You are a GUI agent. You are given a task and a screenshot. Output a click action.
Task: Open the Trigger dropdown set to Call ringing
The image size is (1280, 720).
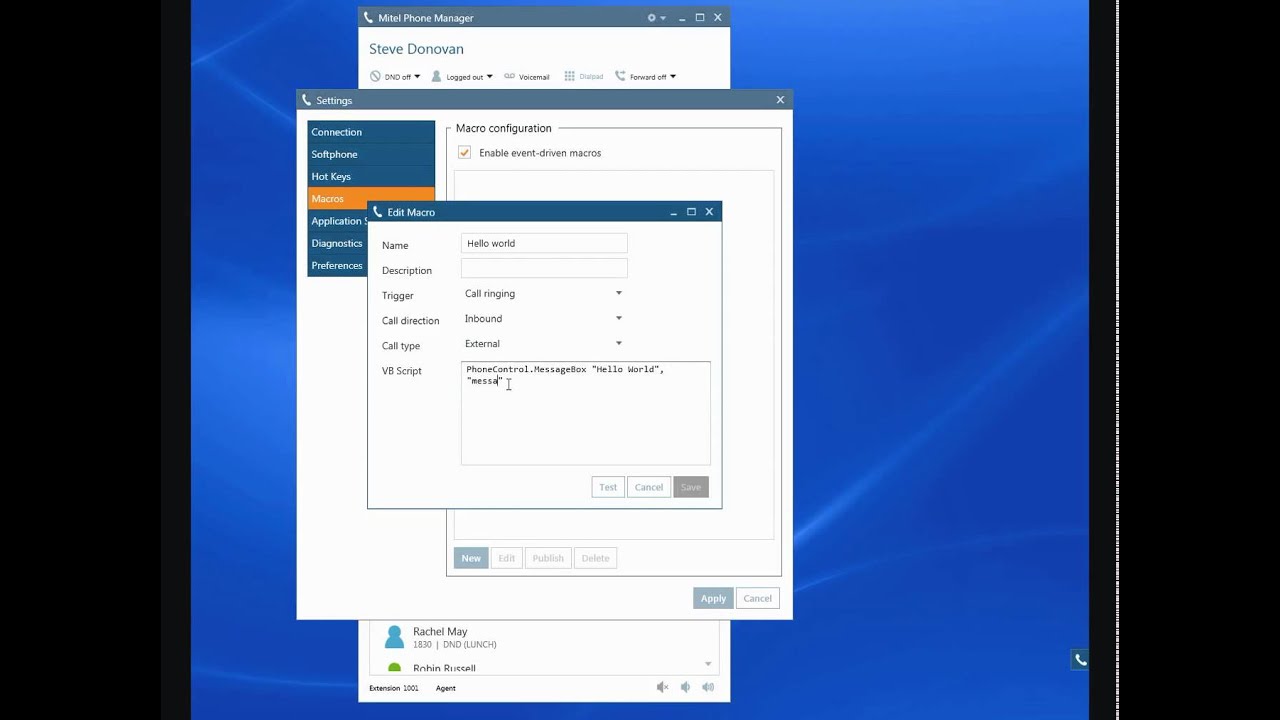point(544,293)
